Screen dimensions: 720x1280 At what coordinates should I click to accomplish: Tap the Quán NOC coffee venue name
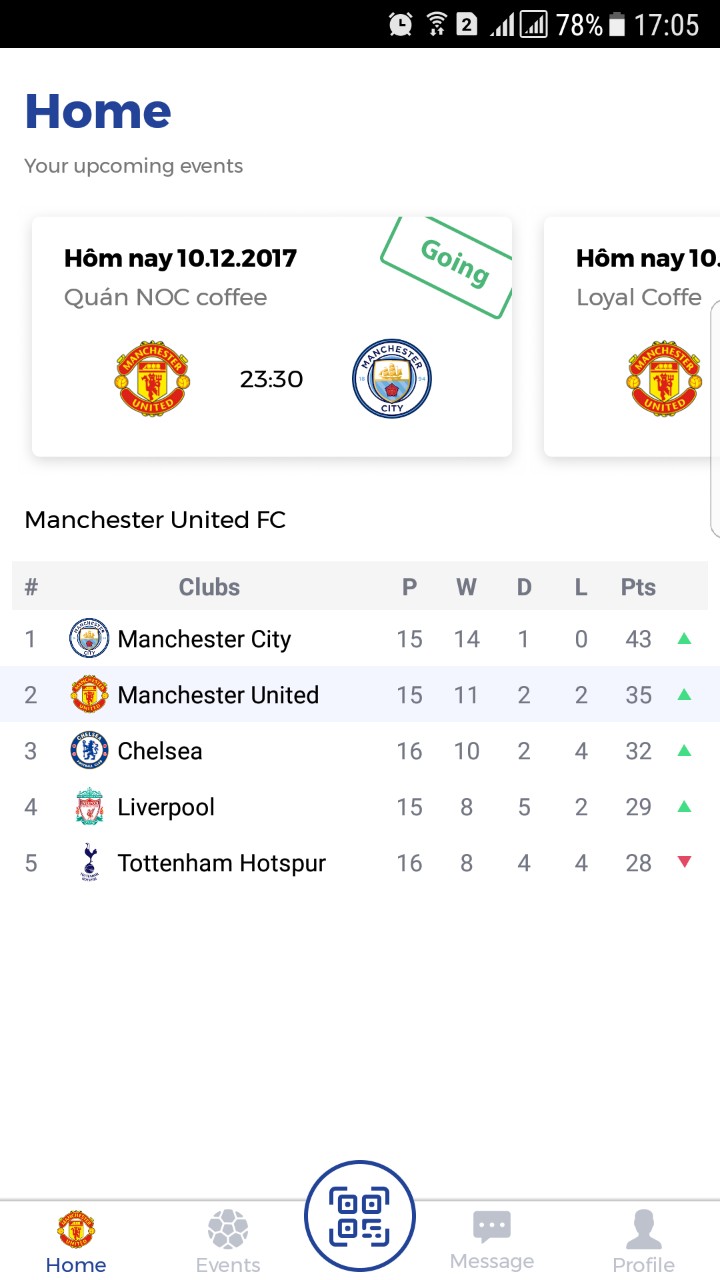tap(165, 297)
